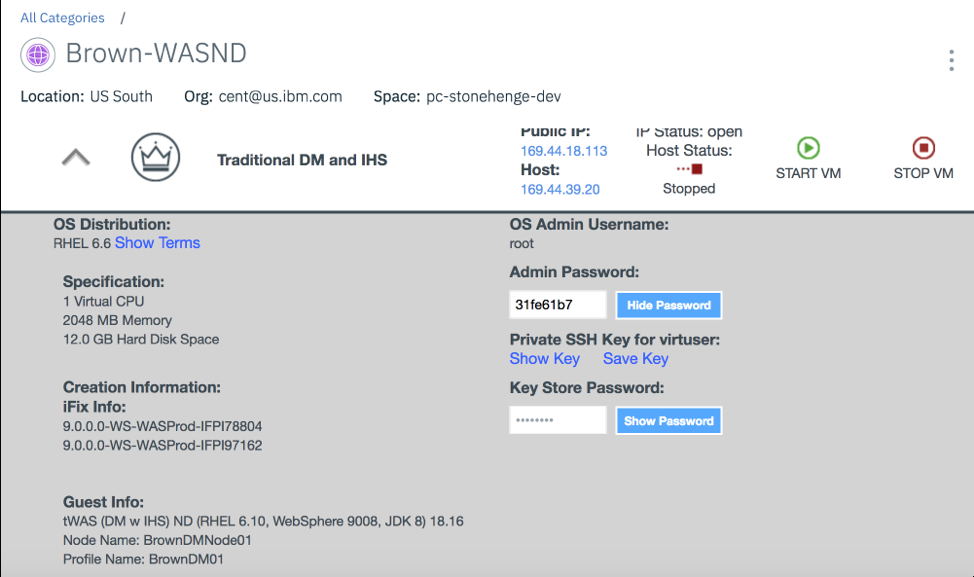Click the purple globe icon beside Brown-WASND
Viewport: 974px width, 577px height.
click(x=38, y=54)
